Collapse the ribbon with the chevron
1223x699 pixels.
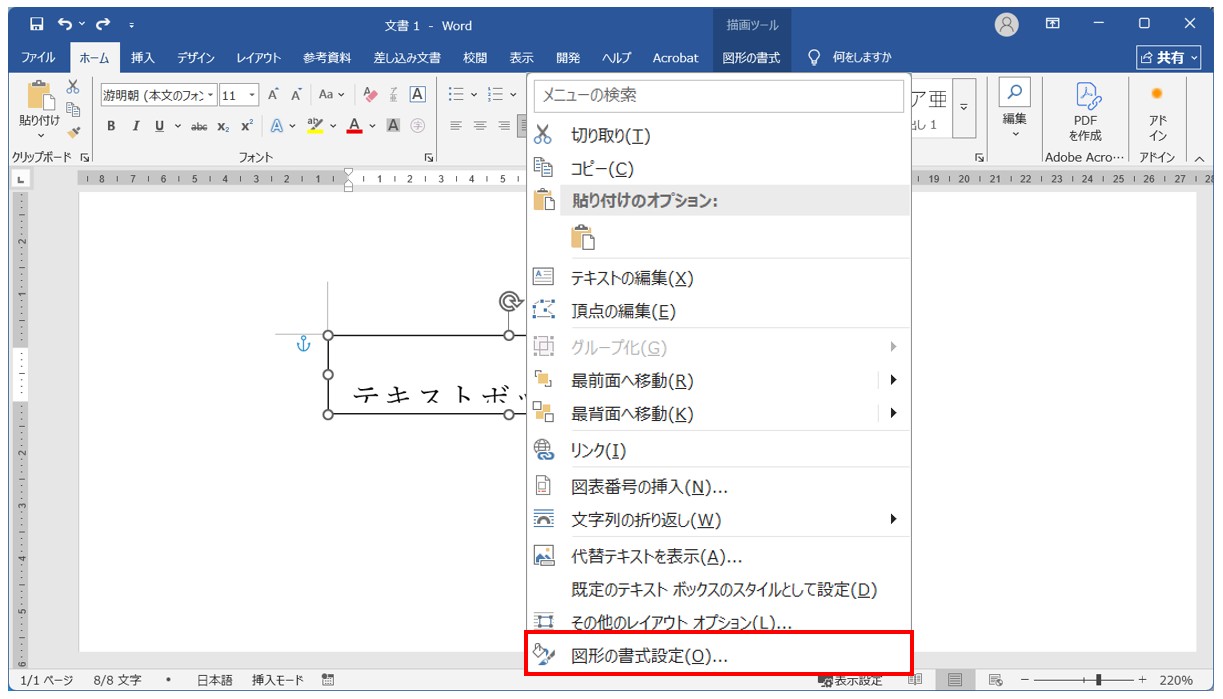coord(1199,157)
